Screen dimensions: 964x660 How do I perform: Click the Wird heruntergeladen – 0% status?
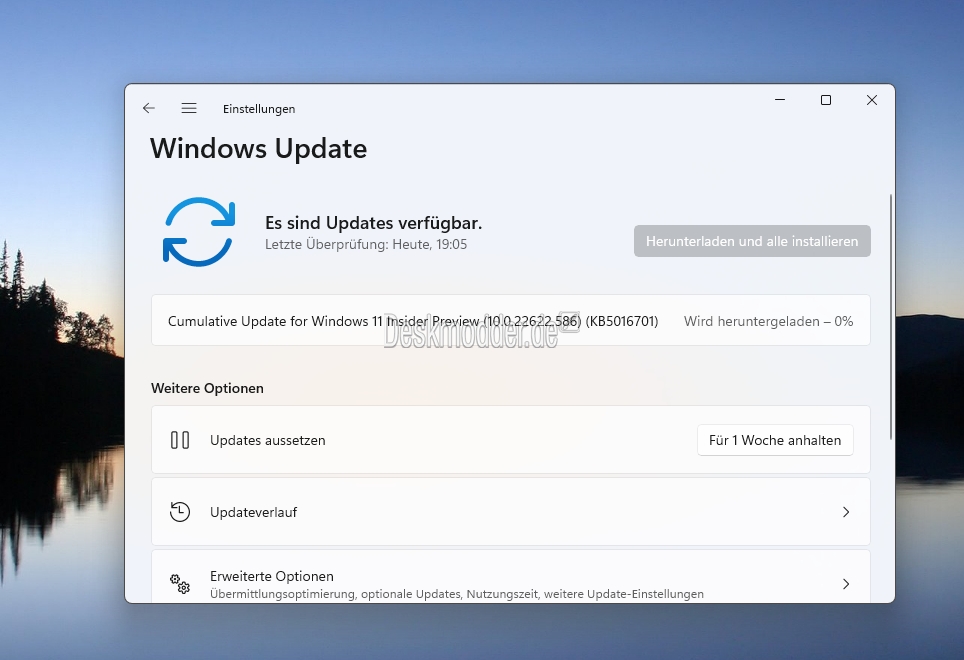coord(768,321)
